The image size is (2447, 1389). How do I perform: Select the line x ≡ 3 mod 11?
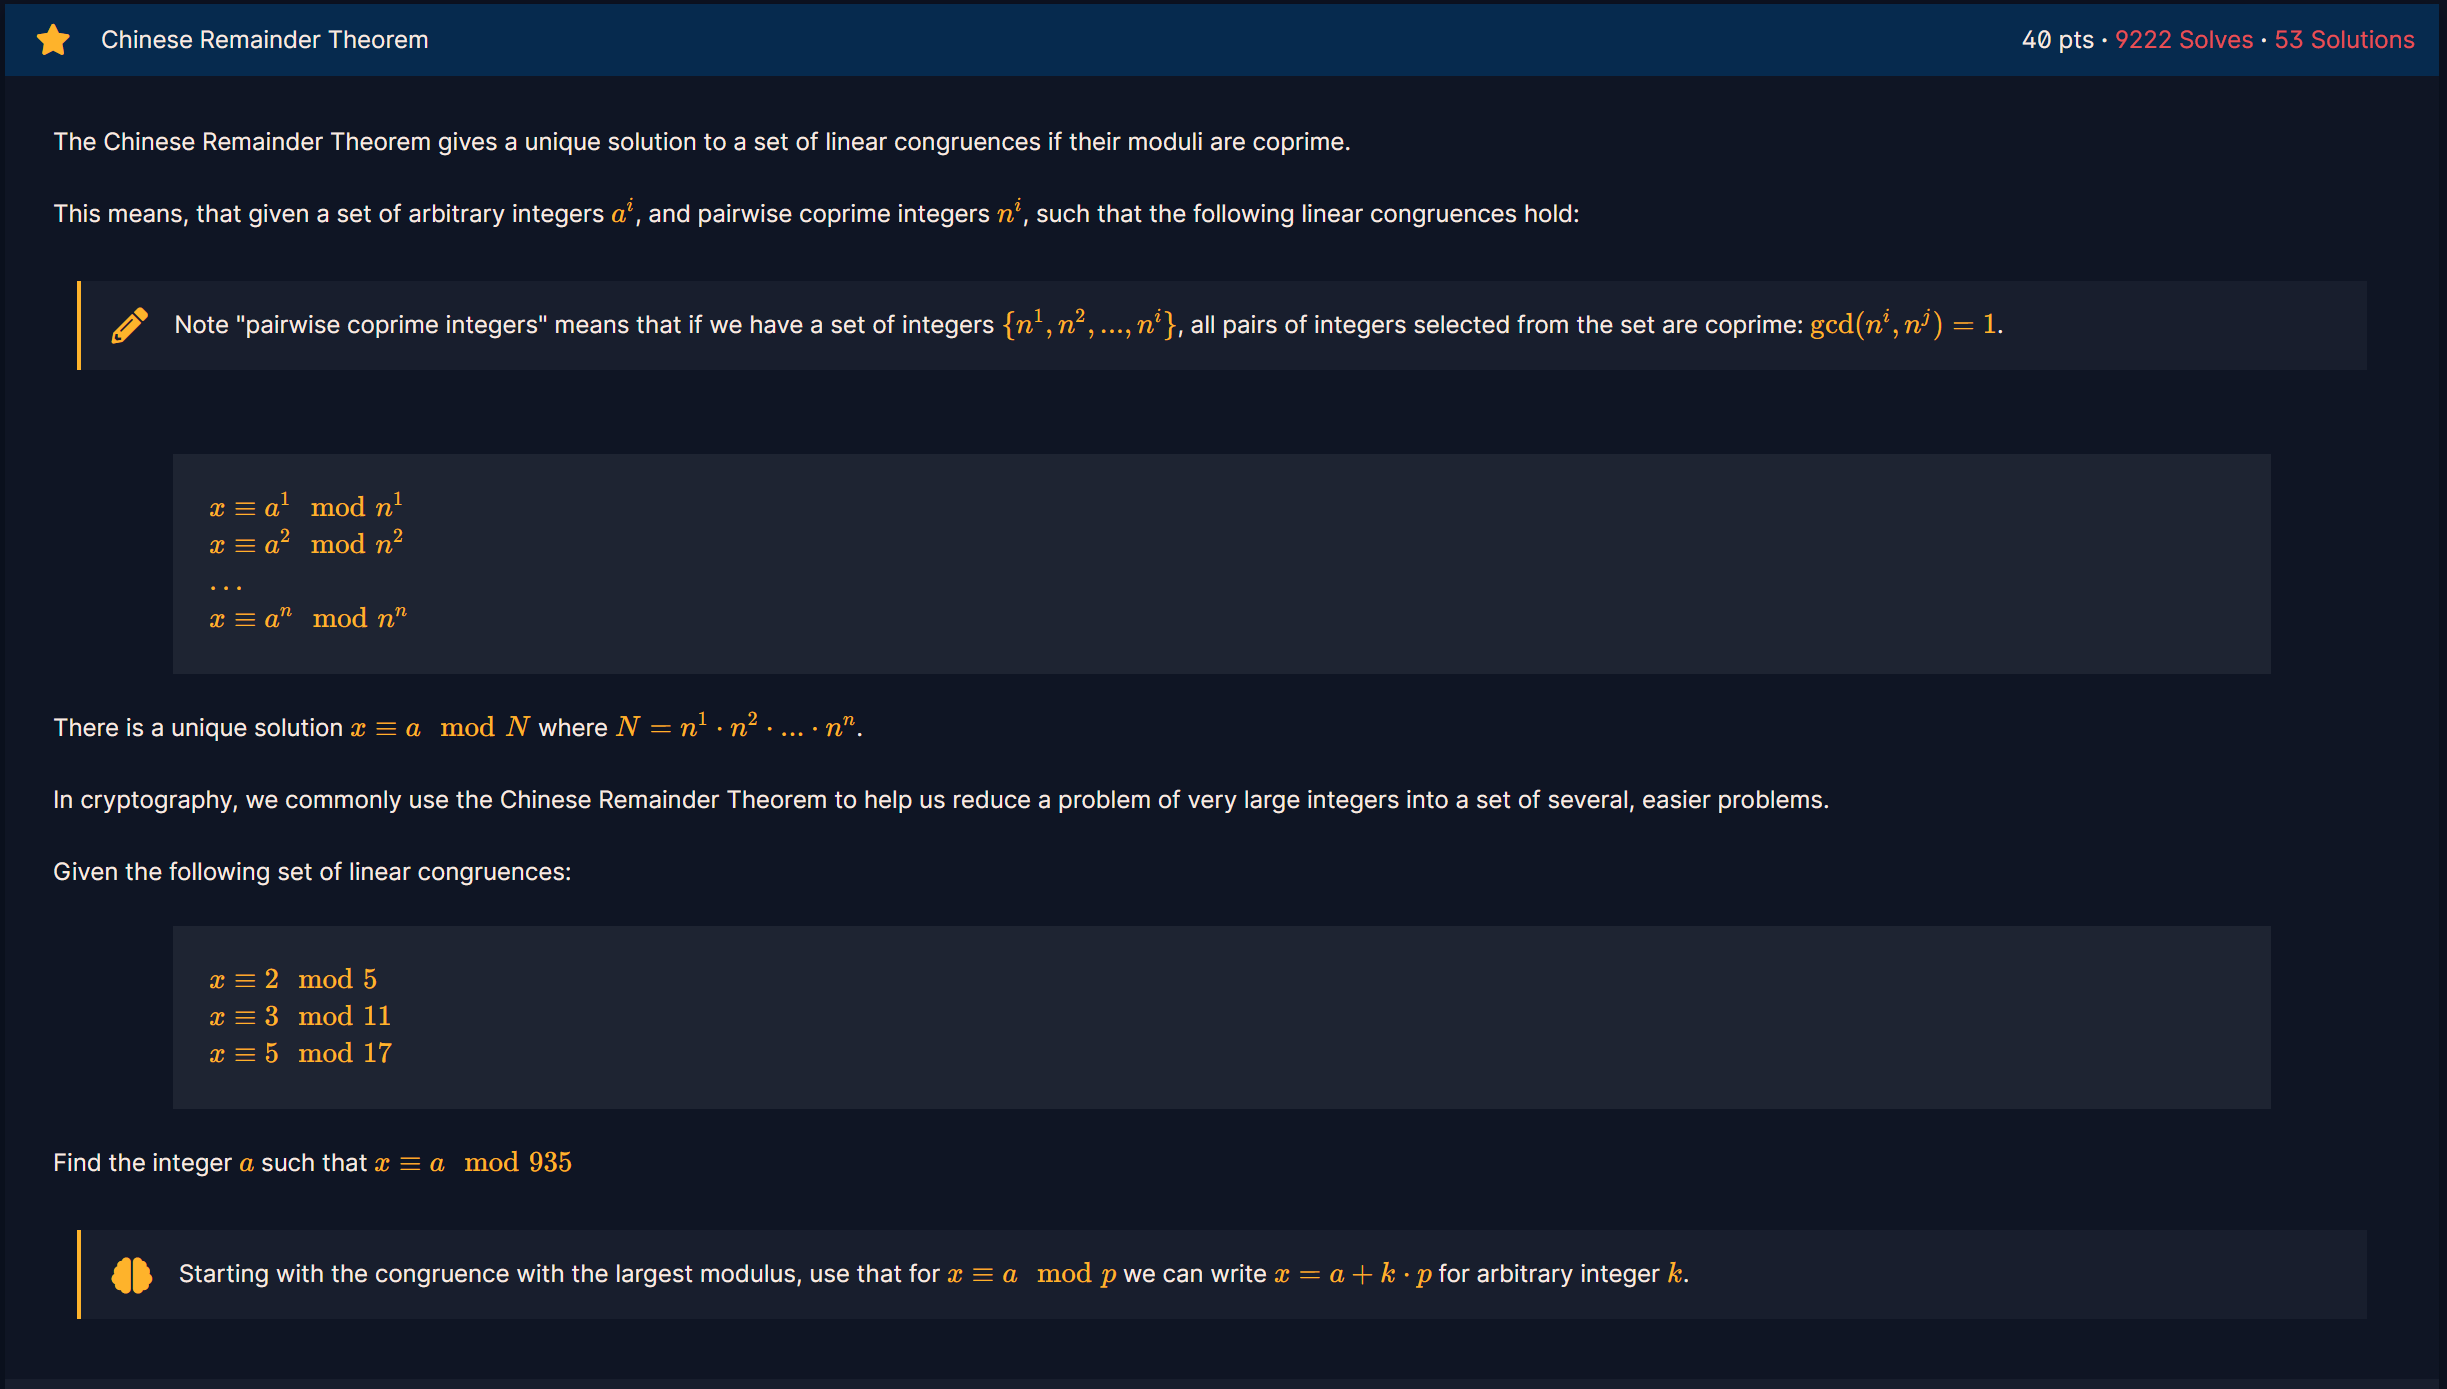pos(300,1016)
